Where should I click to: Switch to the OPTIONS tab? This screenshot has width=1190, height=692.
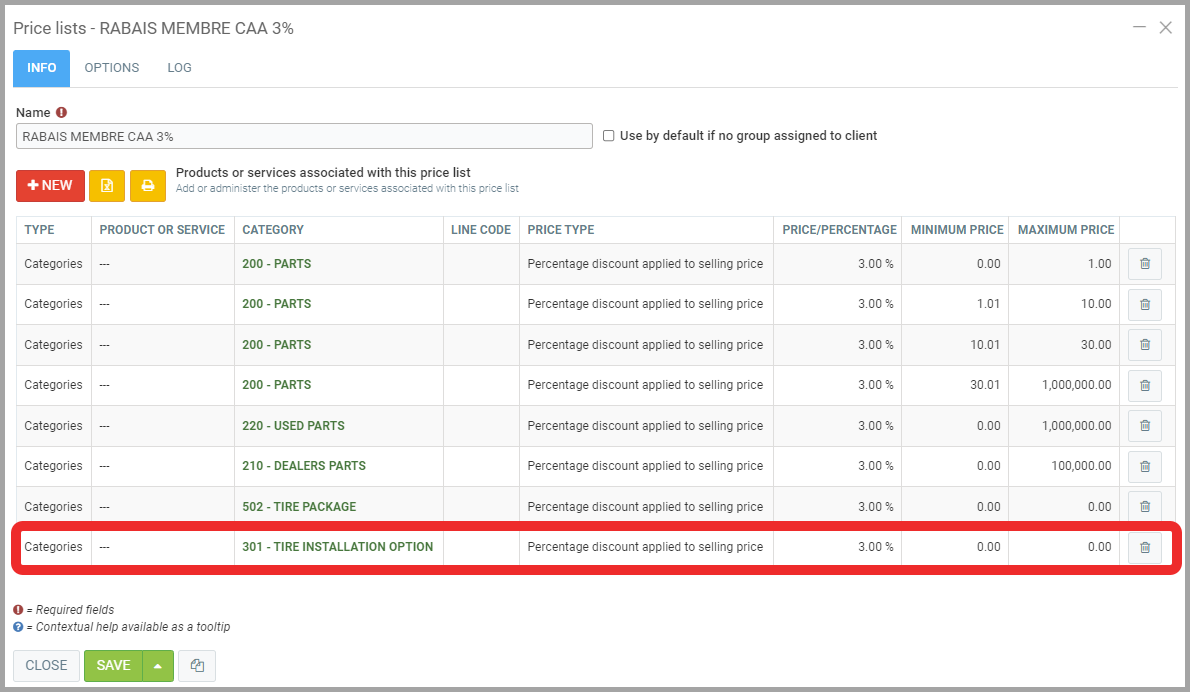click(x=112, y=68)
